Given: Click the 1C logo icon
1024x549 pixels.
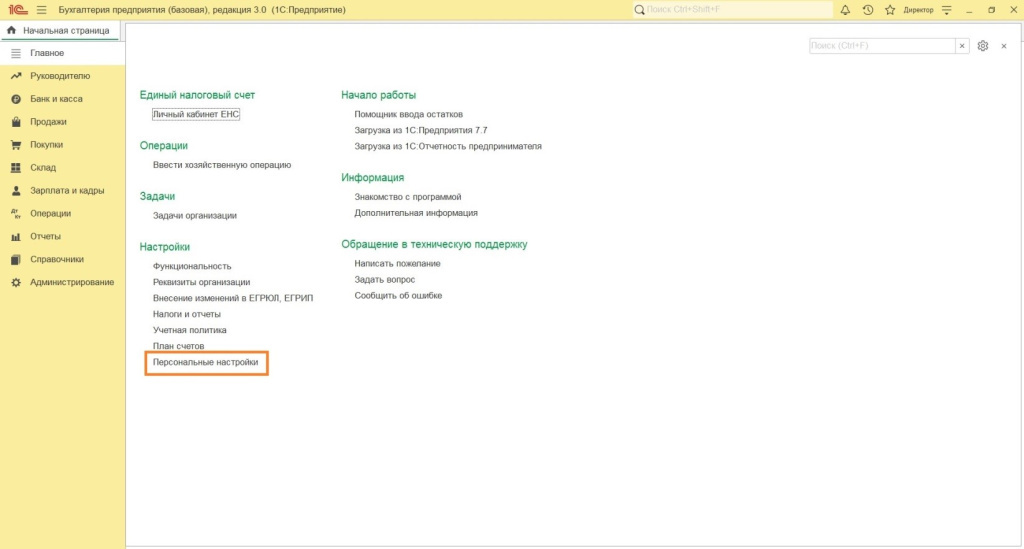Looking at the screenshot, I should coord(17,10).
